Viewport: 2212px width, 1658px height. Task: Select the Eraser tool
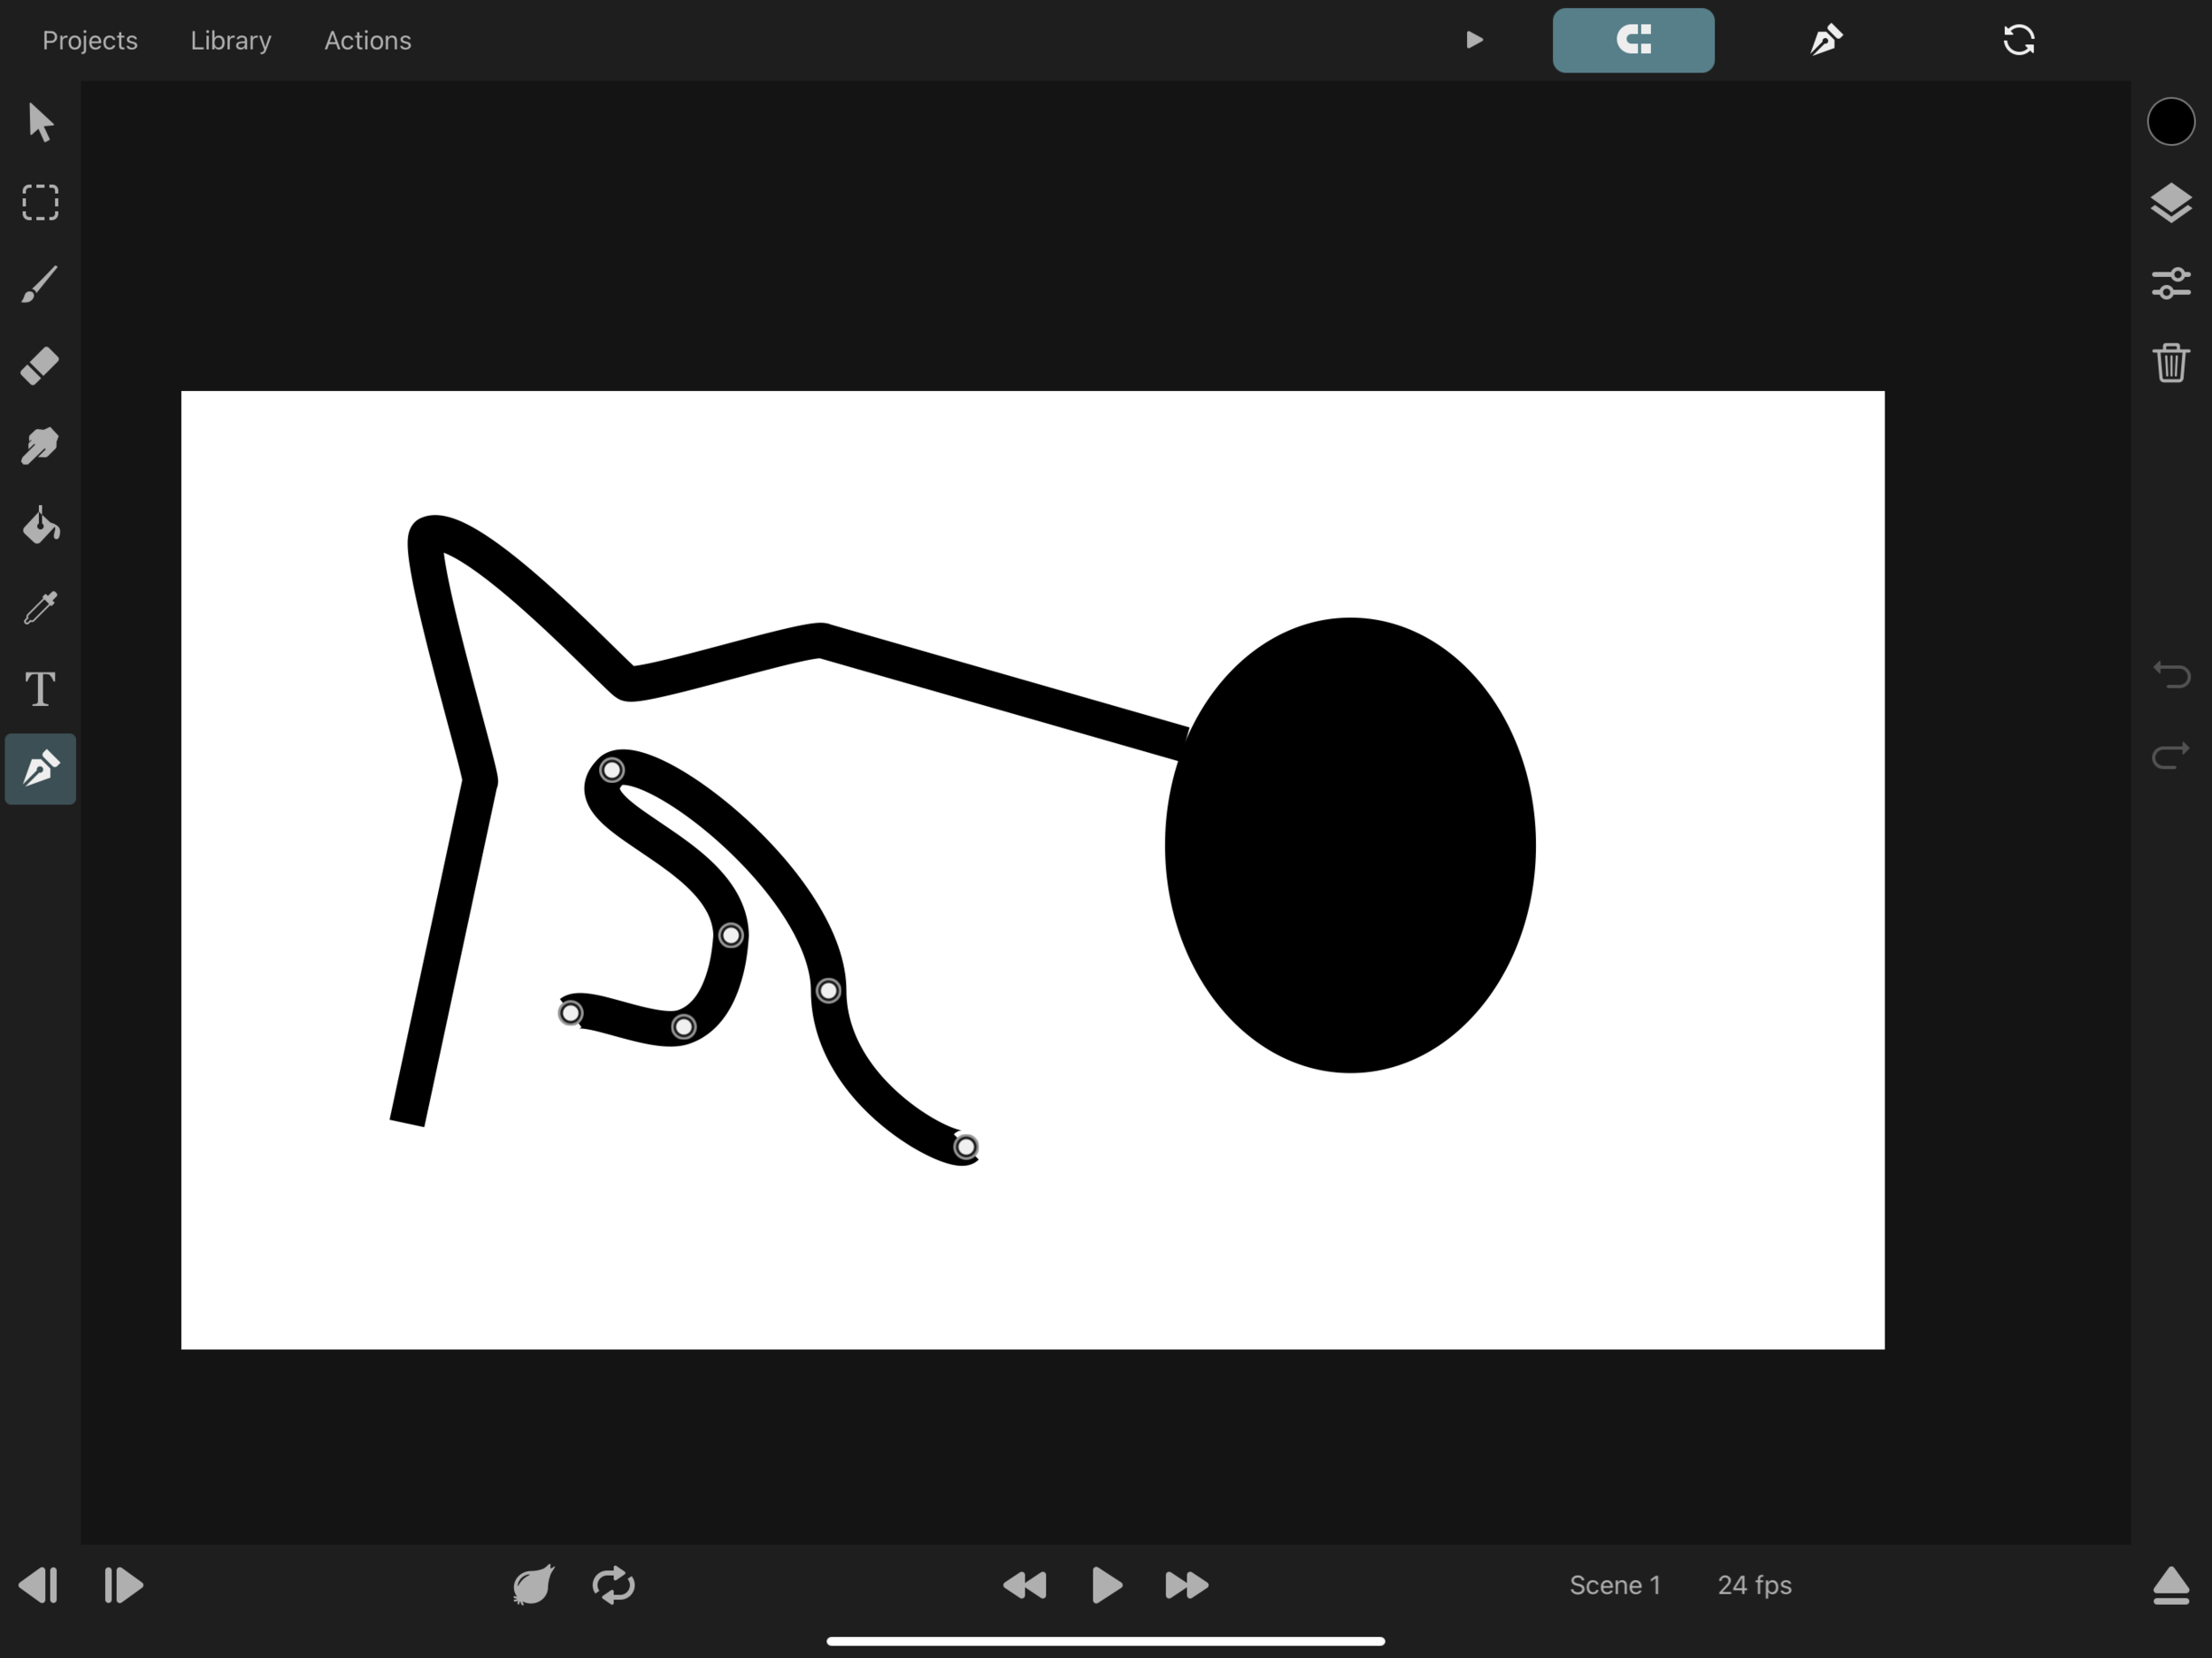(x=39, y=365)
